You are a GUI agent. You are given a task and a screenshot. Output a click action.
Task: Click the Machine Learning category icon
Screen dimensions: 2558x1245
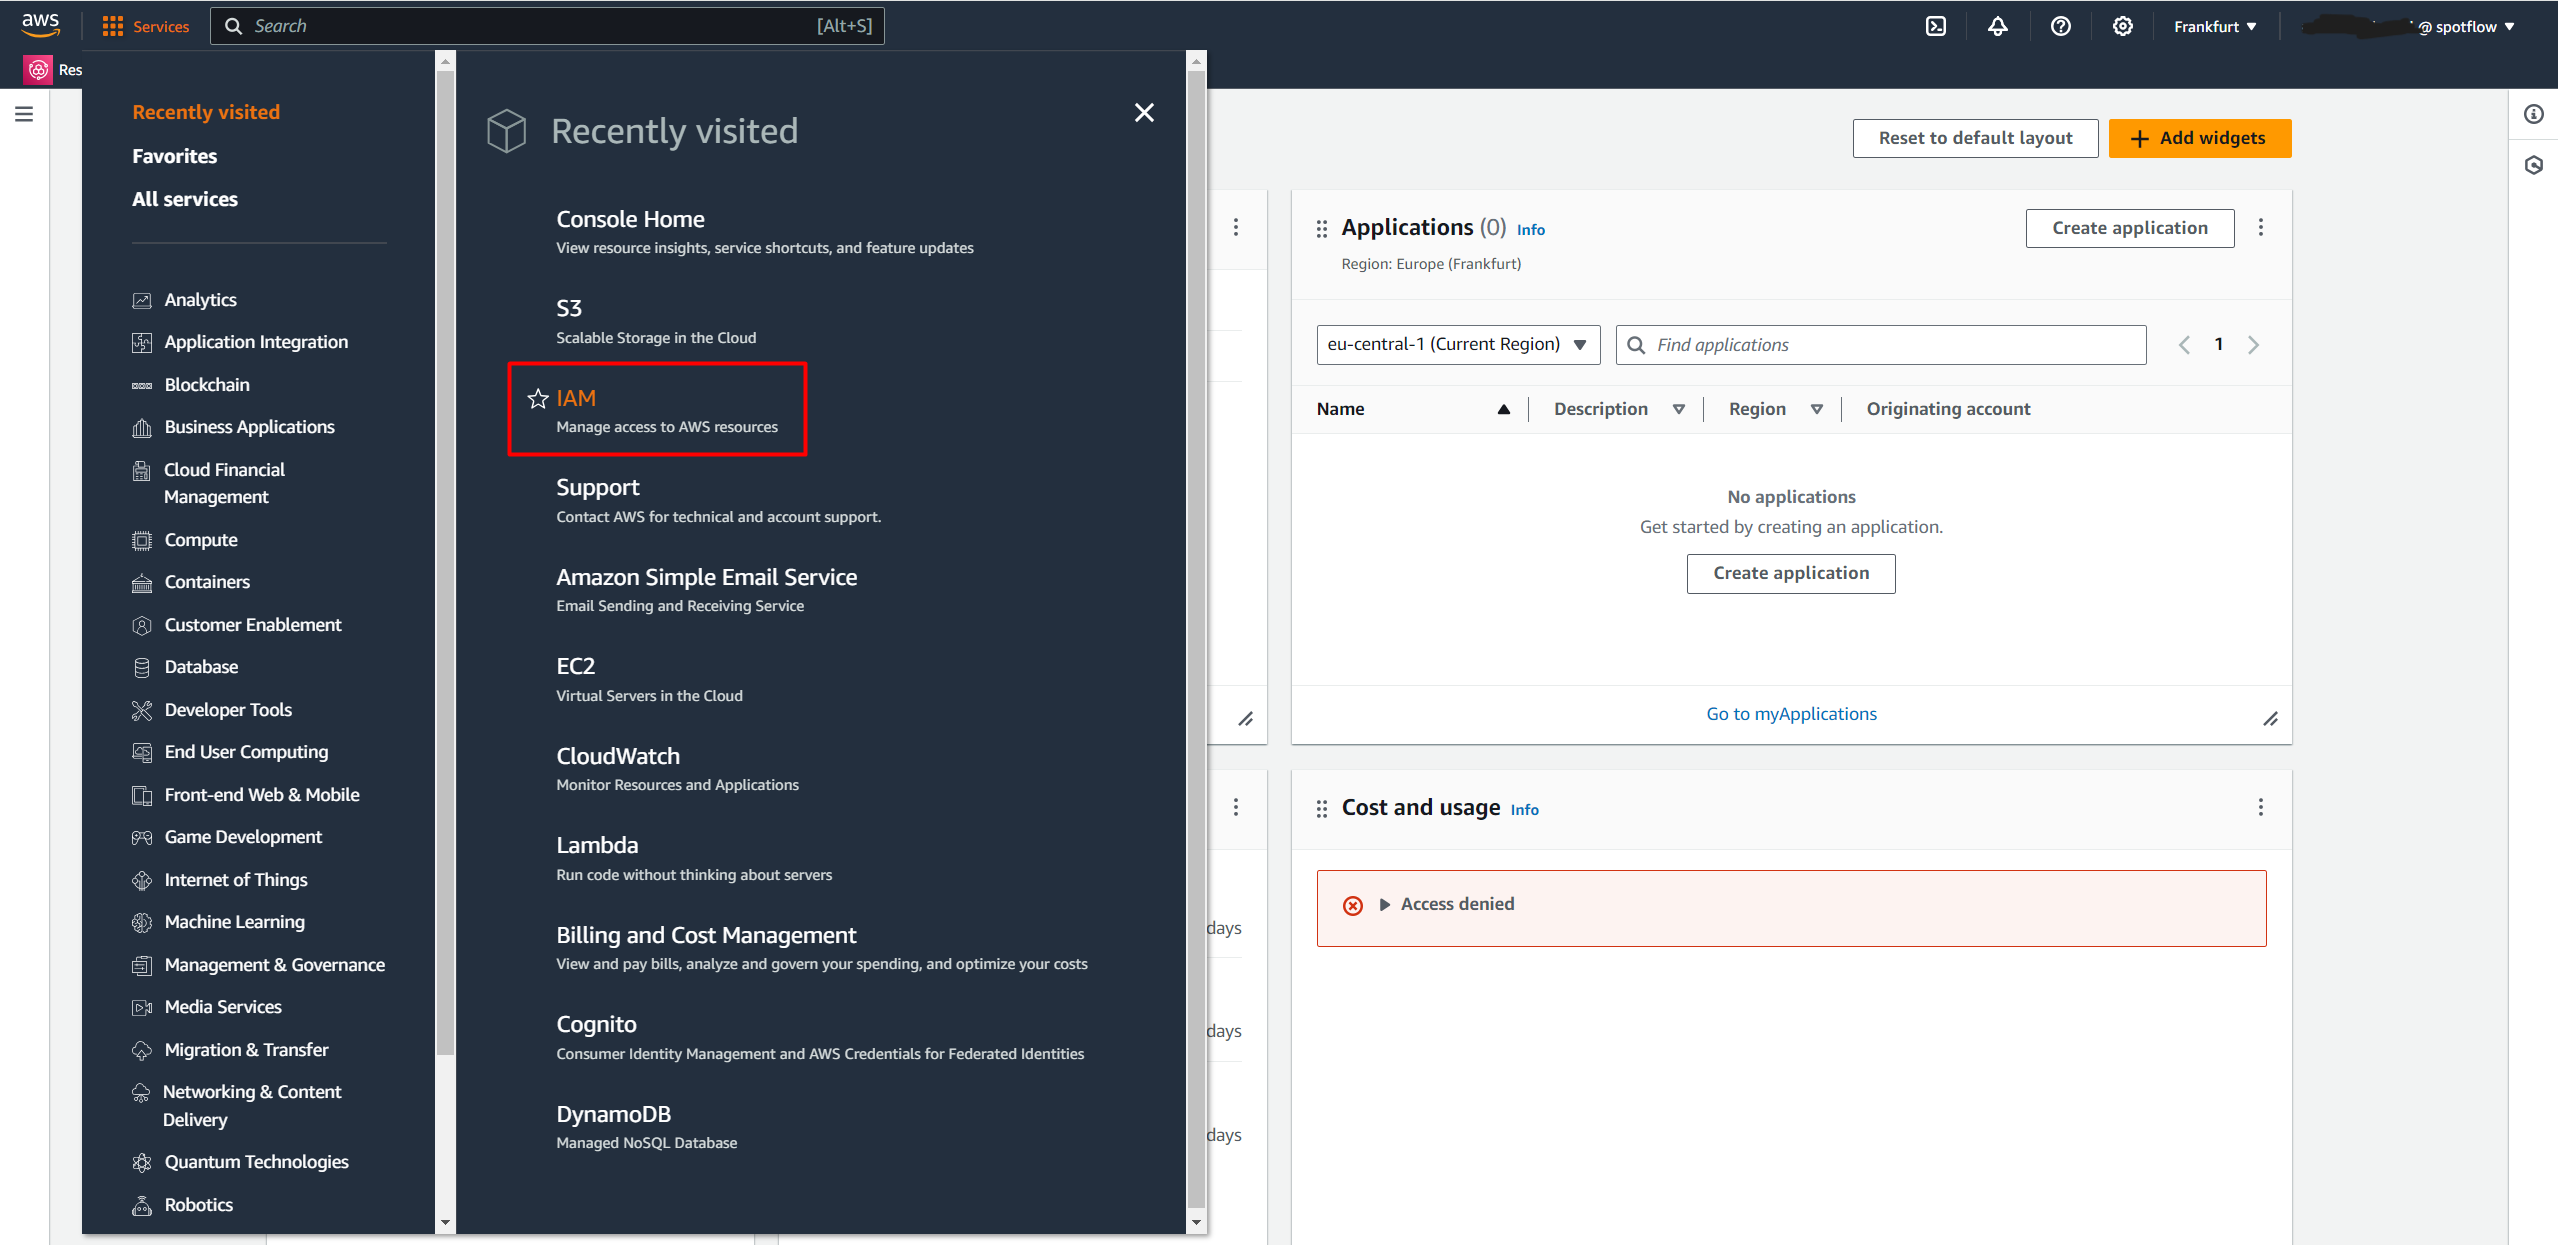click(x=142, y=922)
